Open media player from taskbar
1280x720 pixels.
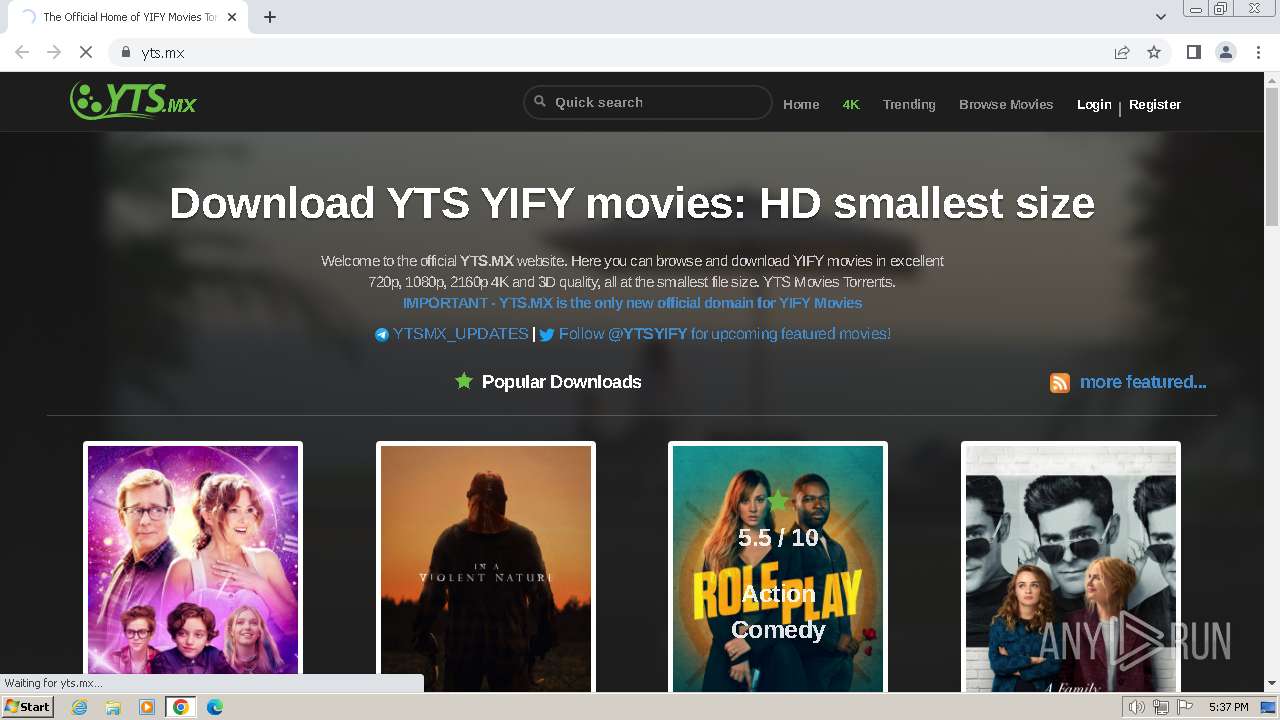coord(147,707)
